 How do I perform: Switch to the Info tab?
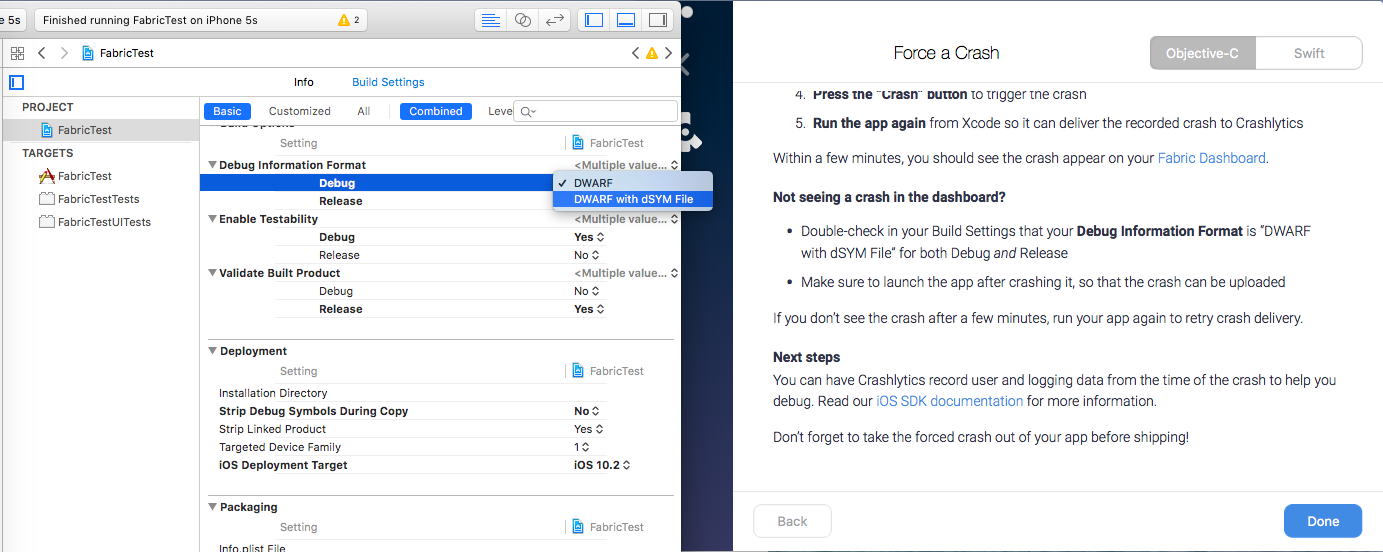[x=303, y=82]
